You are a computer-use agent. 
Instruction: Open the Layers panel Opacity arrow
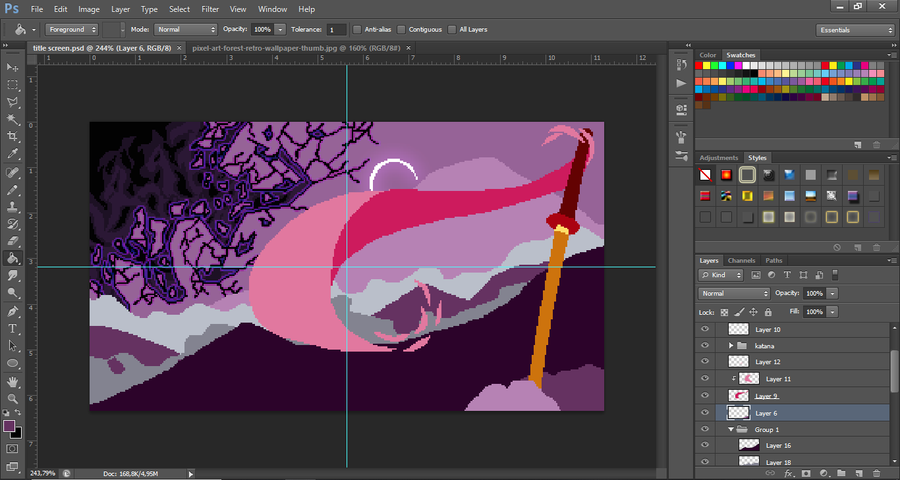pos(832,293)
